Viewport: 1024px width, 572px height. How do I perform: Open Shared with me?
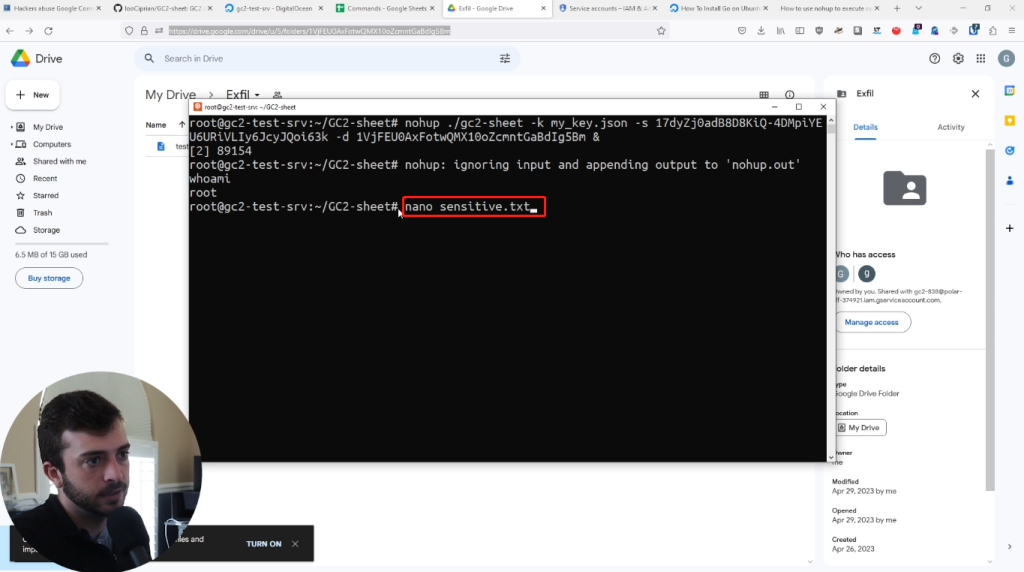point(59,161)
